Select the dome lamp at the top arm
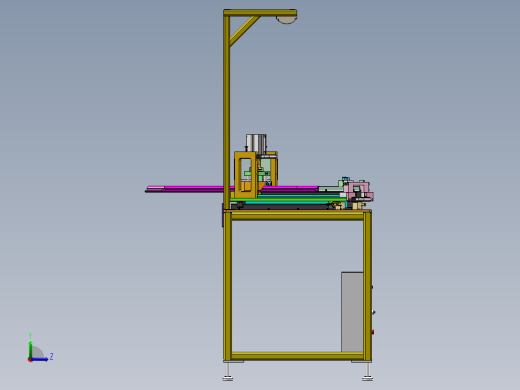This screenshot has width=520, height=390. pos(286,20)
